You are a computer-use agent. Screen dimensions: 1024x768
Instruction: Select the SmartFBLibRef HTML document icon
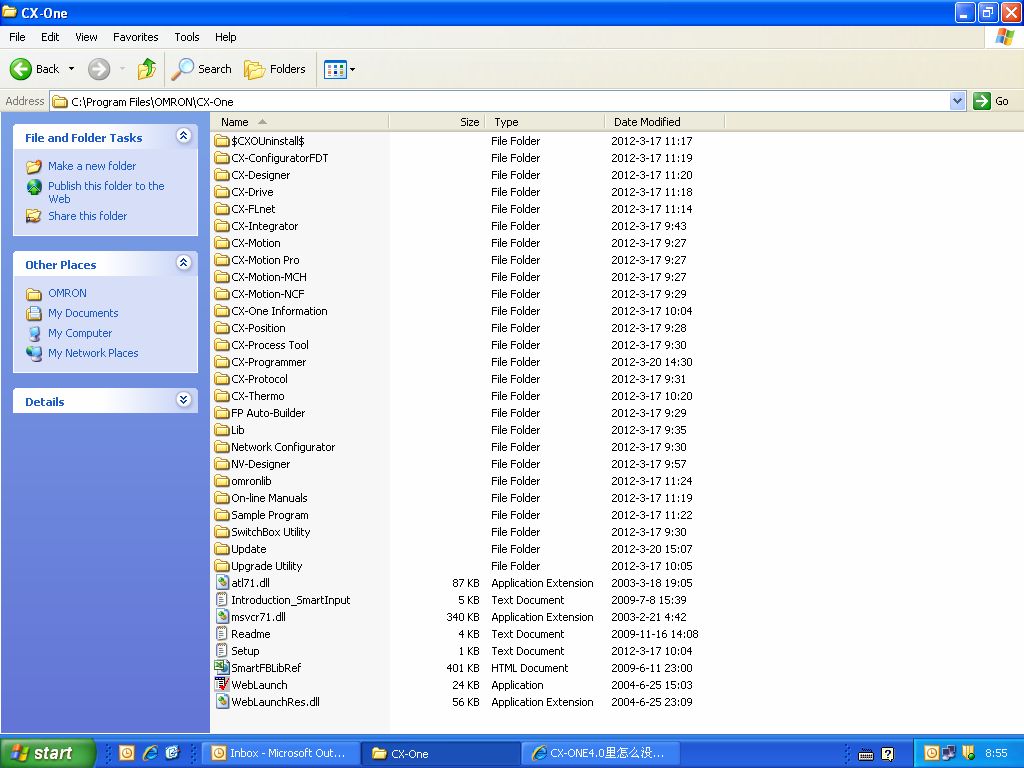click(x=222, y=668)
